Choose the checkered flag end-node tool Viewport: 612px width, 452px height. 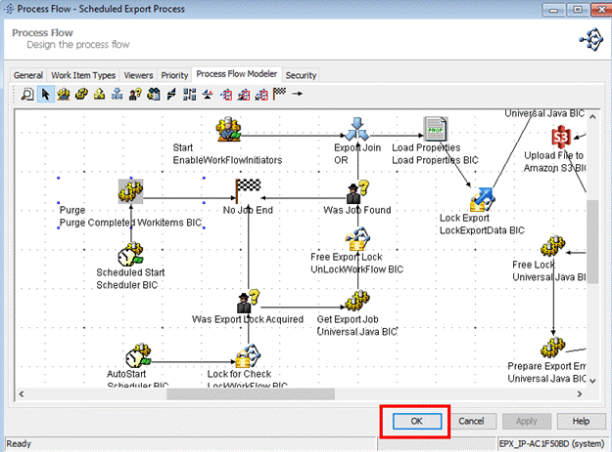coord(280,94)
